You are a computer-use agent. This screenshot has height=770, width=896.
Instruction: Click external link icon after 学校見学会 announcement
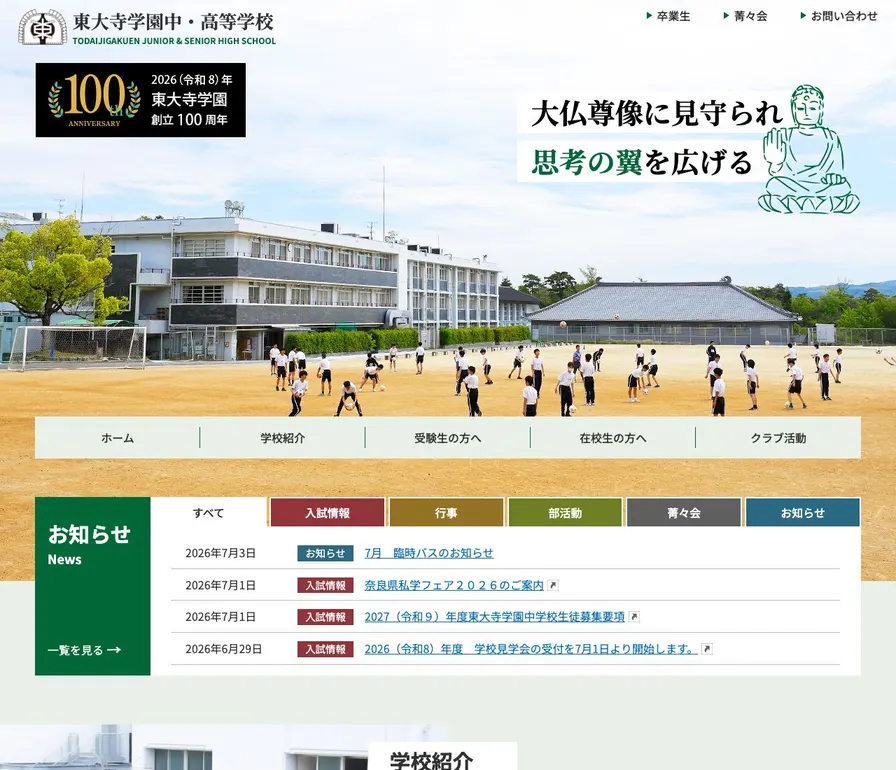coord(707,649)
